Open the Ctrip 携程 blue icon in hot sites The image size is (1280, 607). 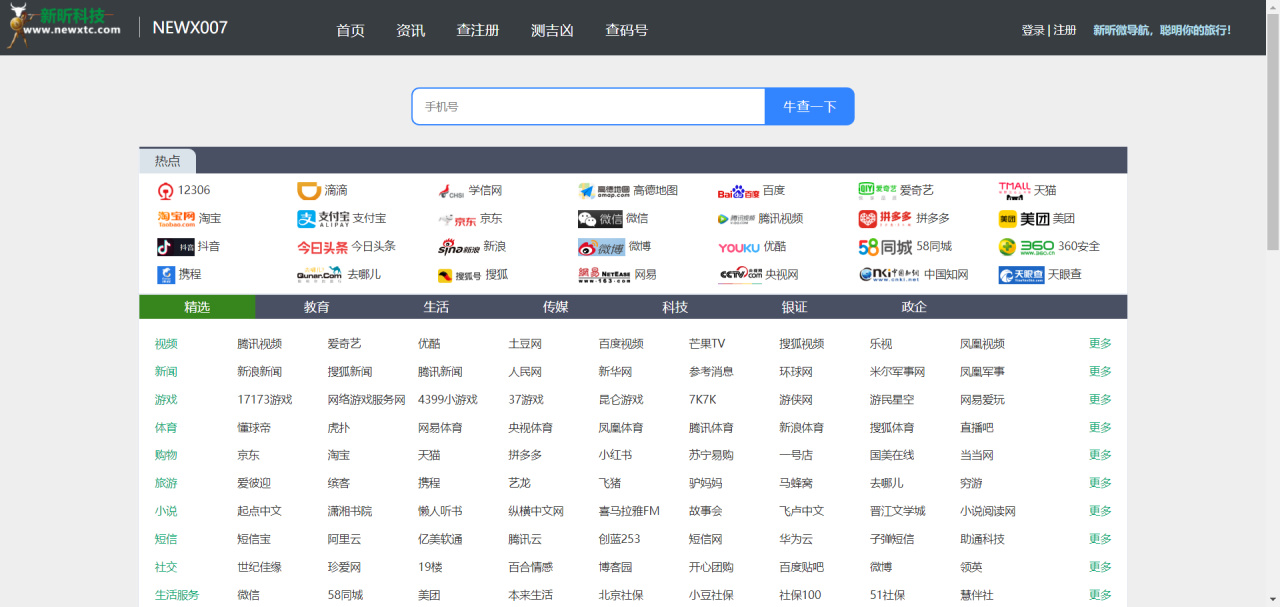point(166,275)
